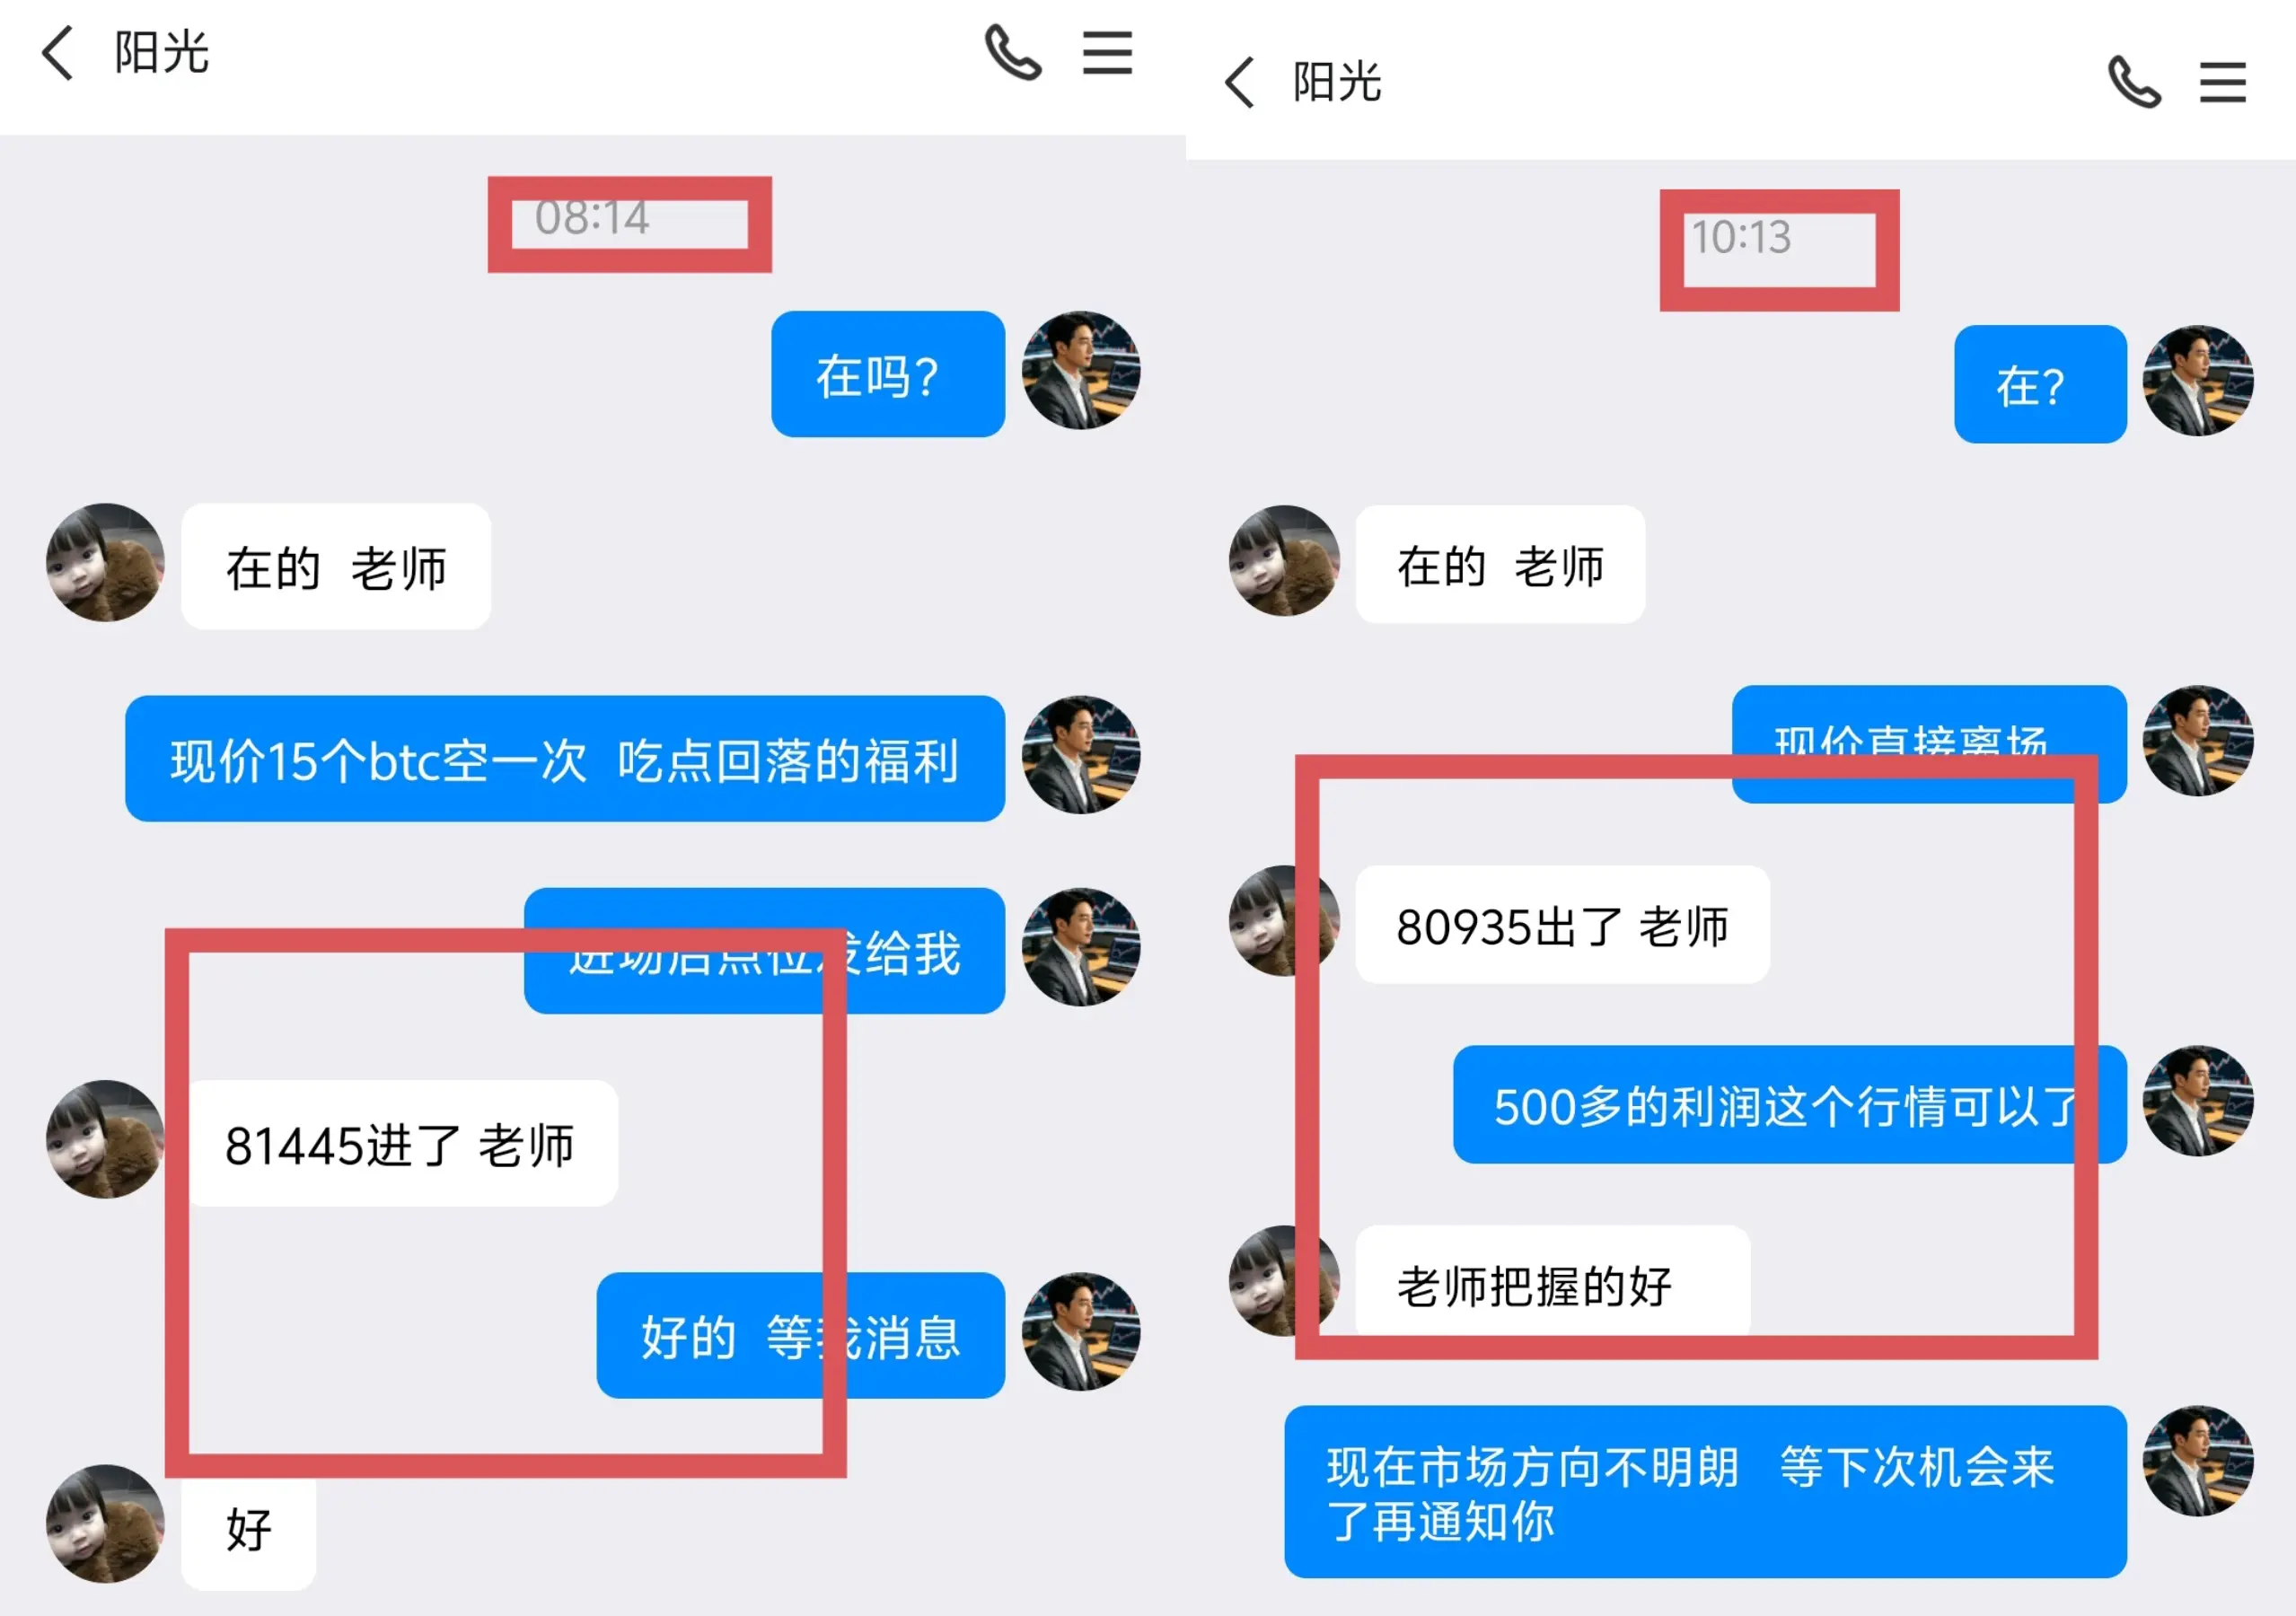Open the hamburger menu in left chat
This screenshot has width=2296, height=1616.
tap(1107, 53)
